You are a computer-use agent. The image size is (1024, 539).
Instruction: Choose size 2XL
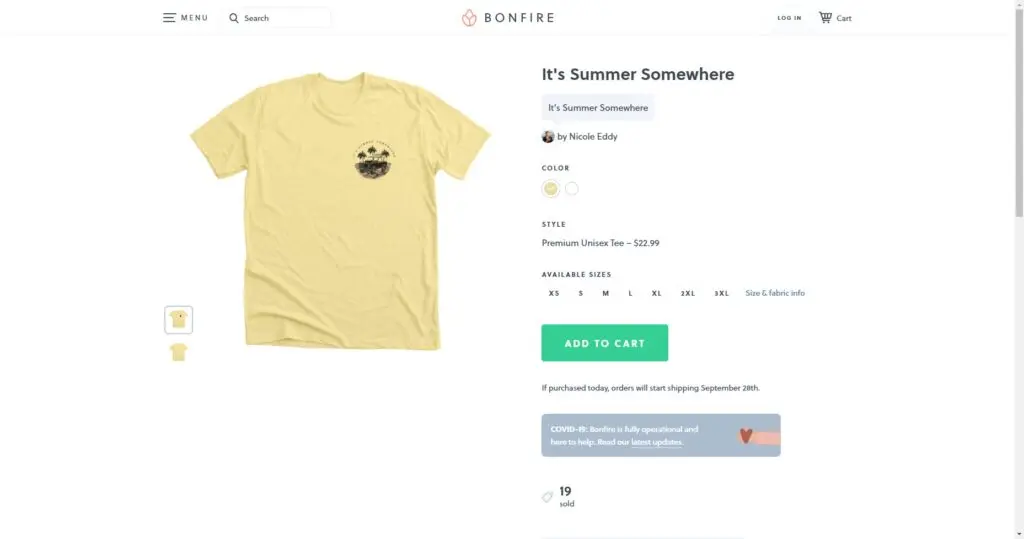688,293
